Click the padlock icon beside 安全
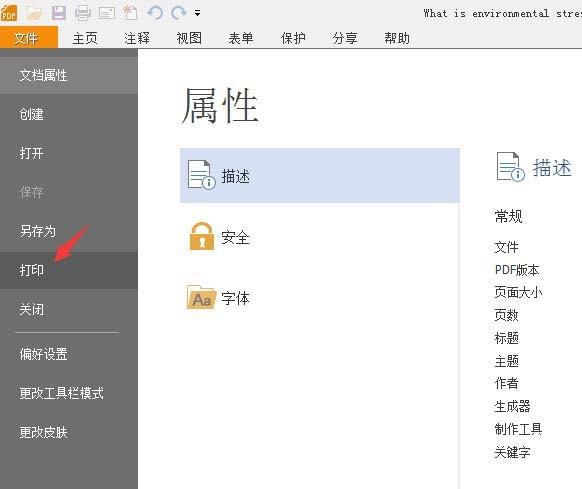 click(x=202, y=236)
